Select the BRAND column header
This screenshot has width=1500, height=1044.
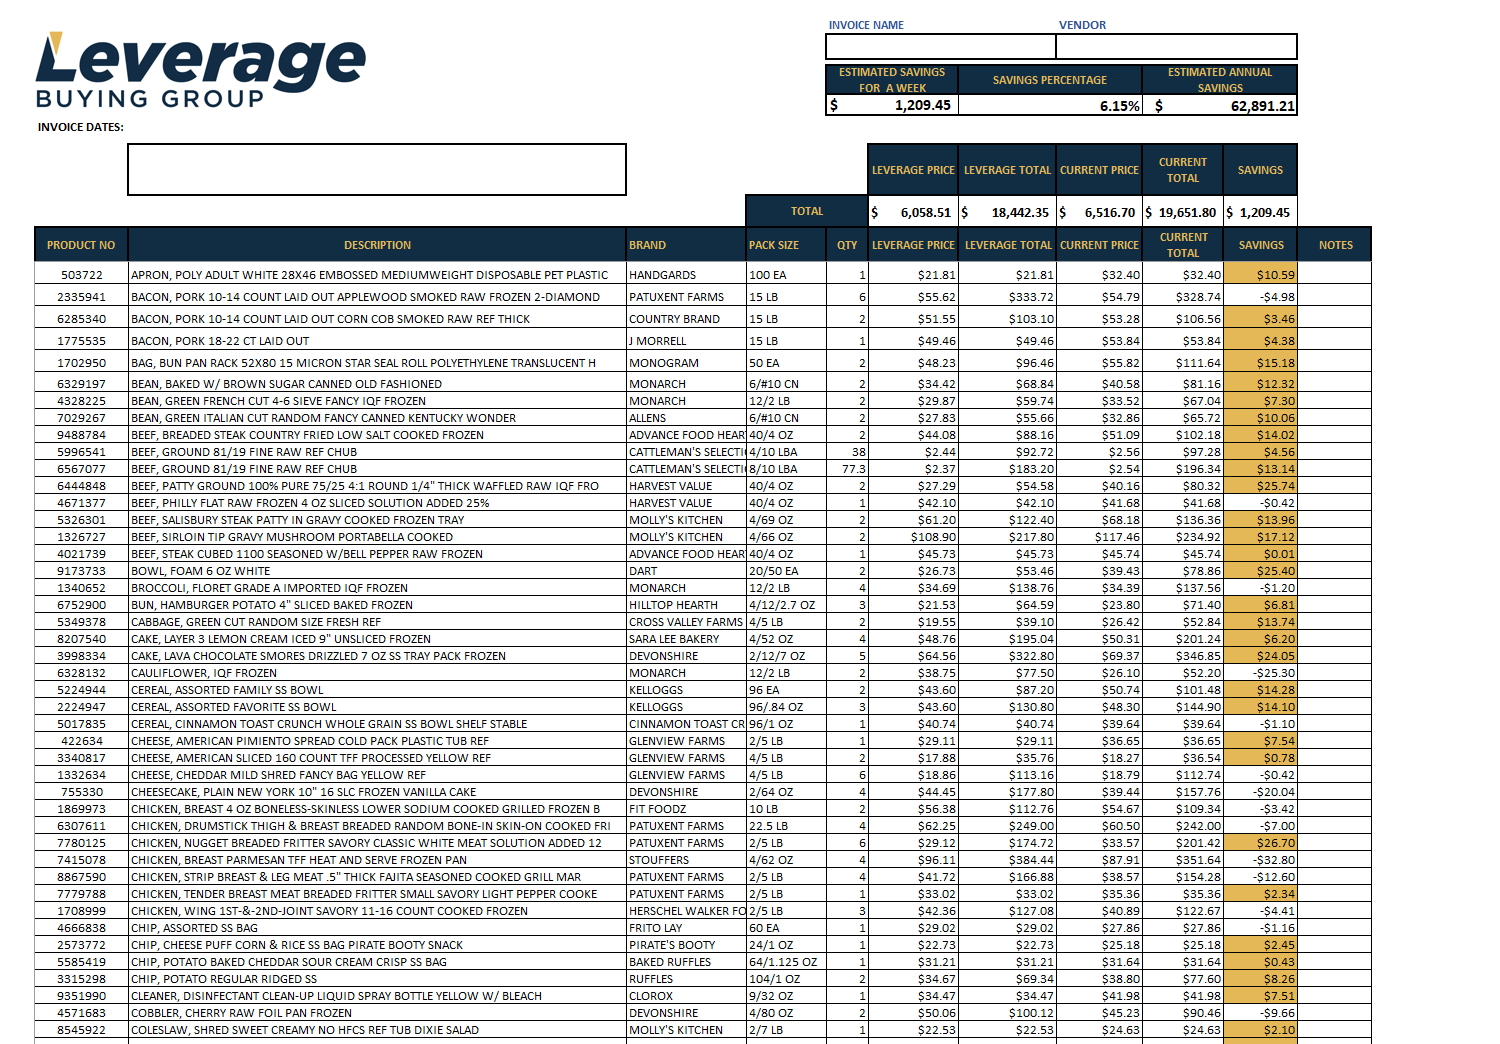point(686,245)
